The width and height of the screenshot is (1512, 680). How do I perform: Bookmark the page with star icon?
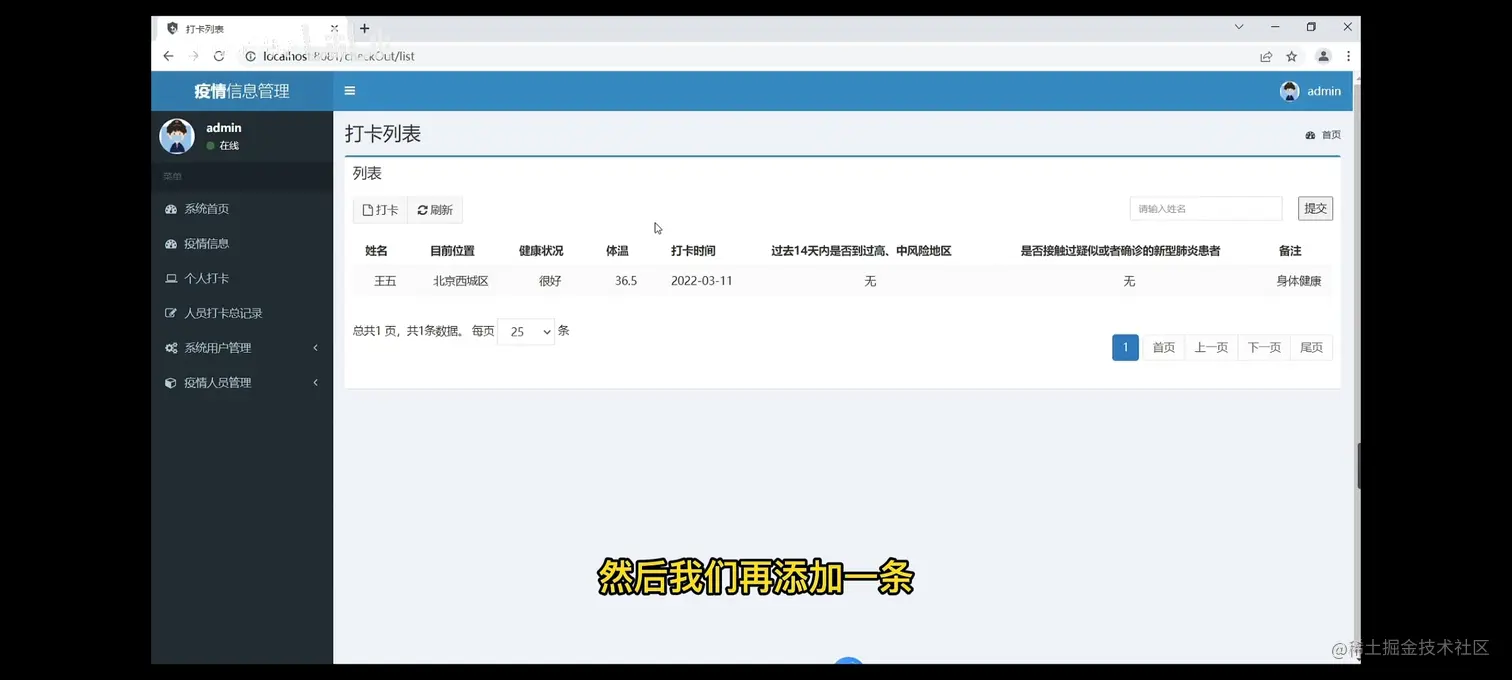1291,57
